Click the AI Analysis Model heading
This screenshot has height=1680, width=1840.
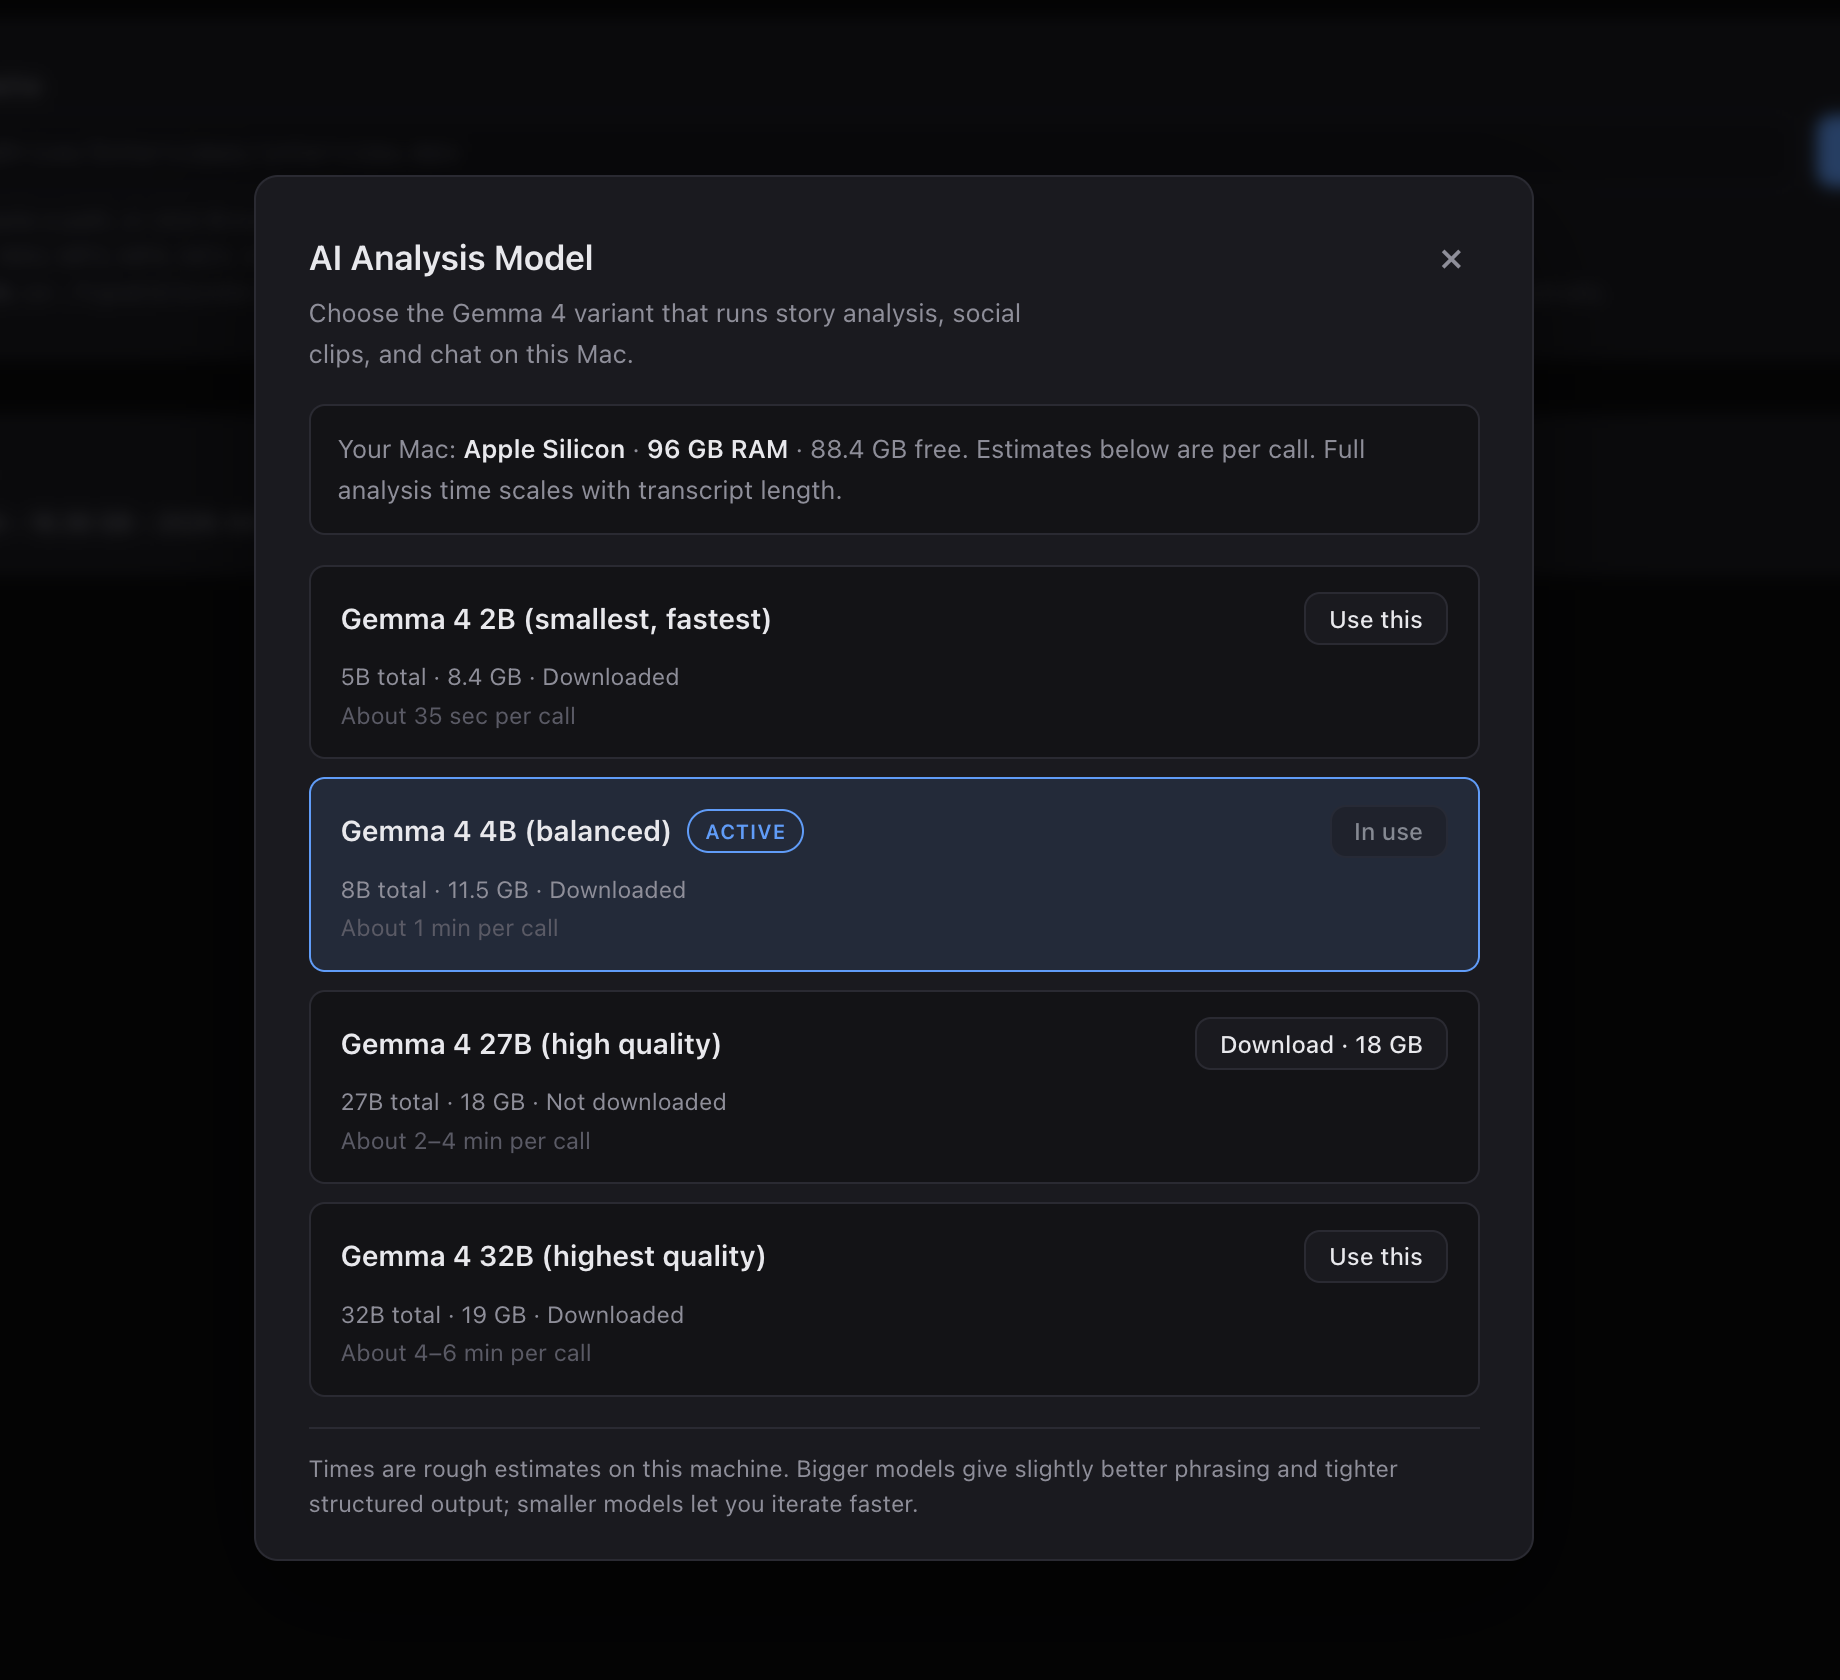tap(451, 258)
